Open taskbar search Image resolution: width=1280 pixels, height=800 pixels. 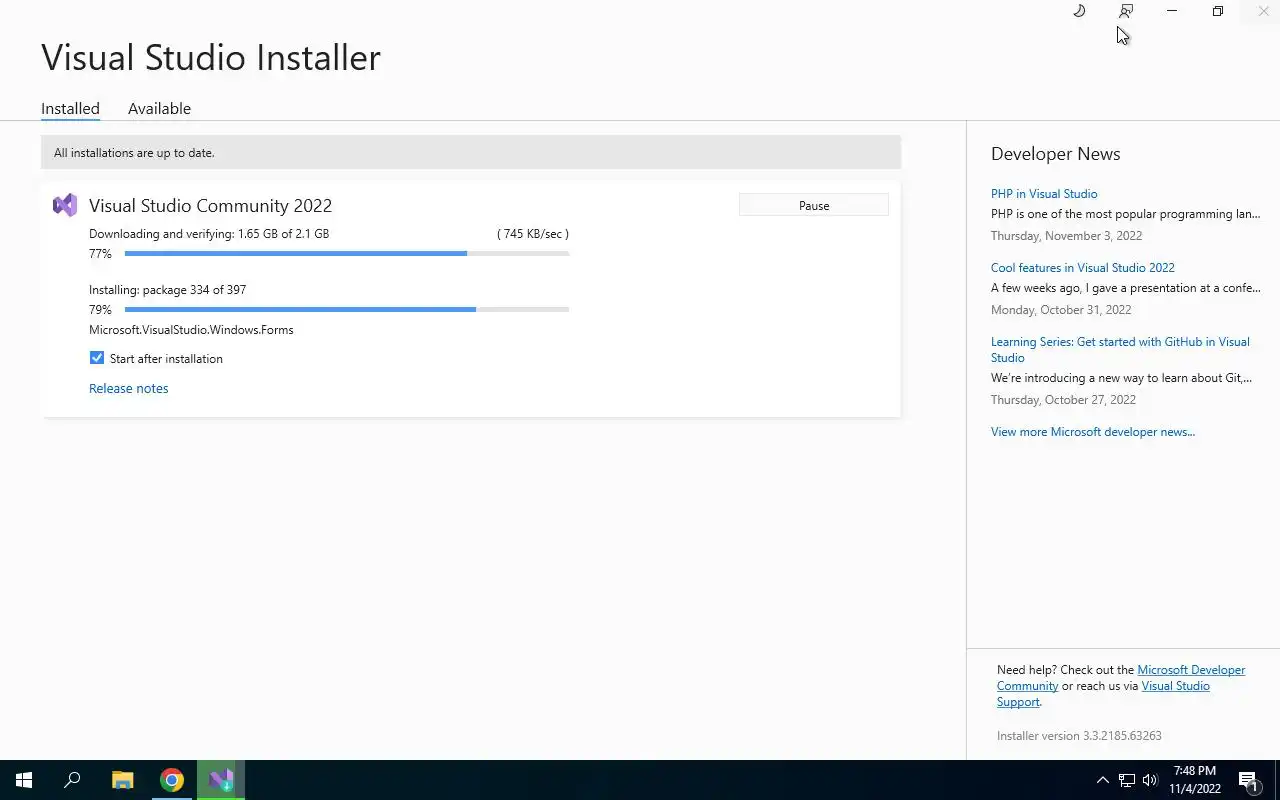click(x=72, y=780)
